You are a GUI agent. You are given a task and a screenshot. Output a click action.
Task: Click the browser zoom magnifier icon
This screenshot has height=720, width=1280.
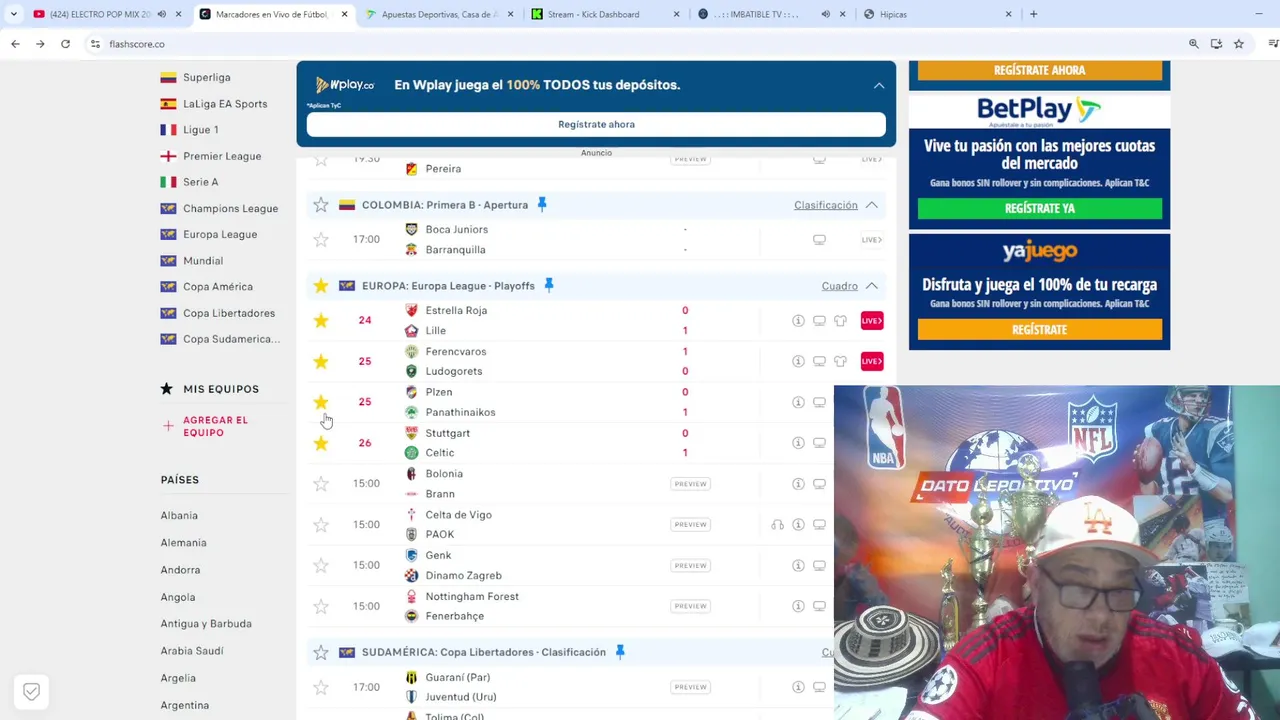[1193, 44]
